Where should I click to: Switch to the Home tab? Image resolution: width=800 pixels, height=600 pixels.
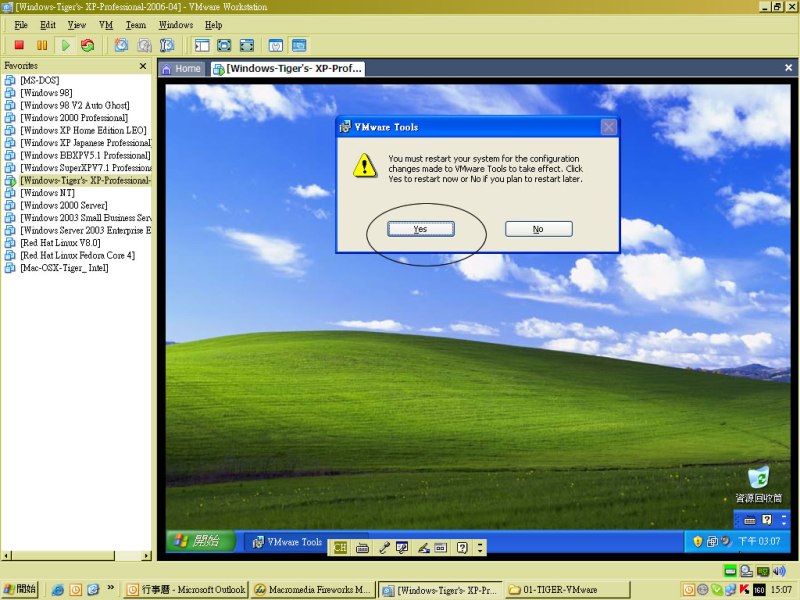[x=182, y=68]
